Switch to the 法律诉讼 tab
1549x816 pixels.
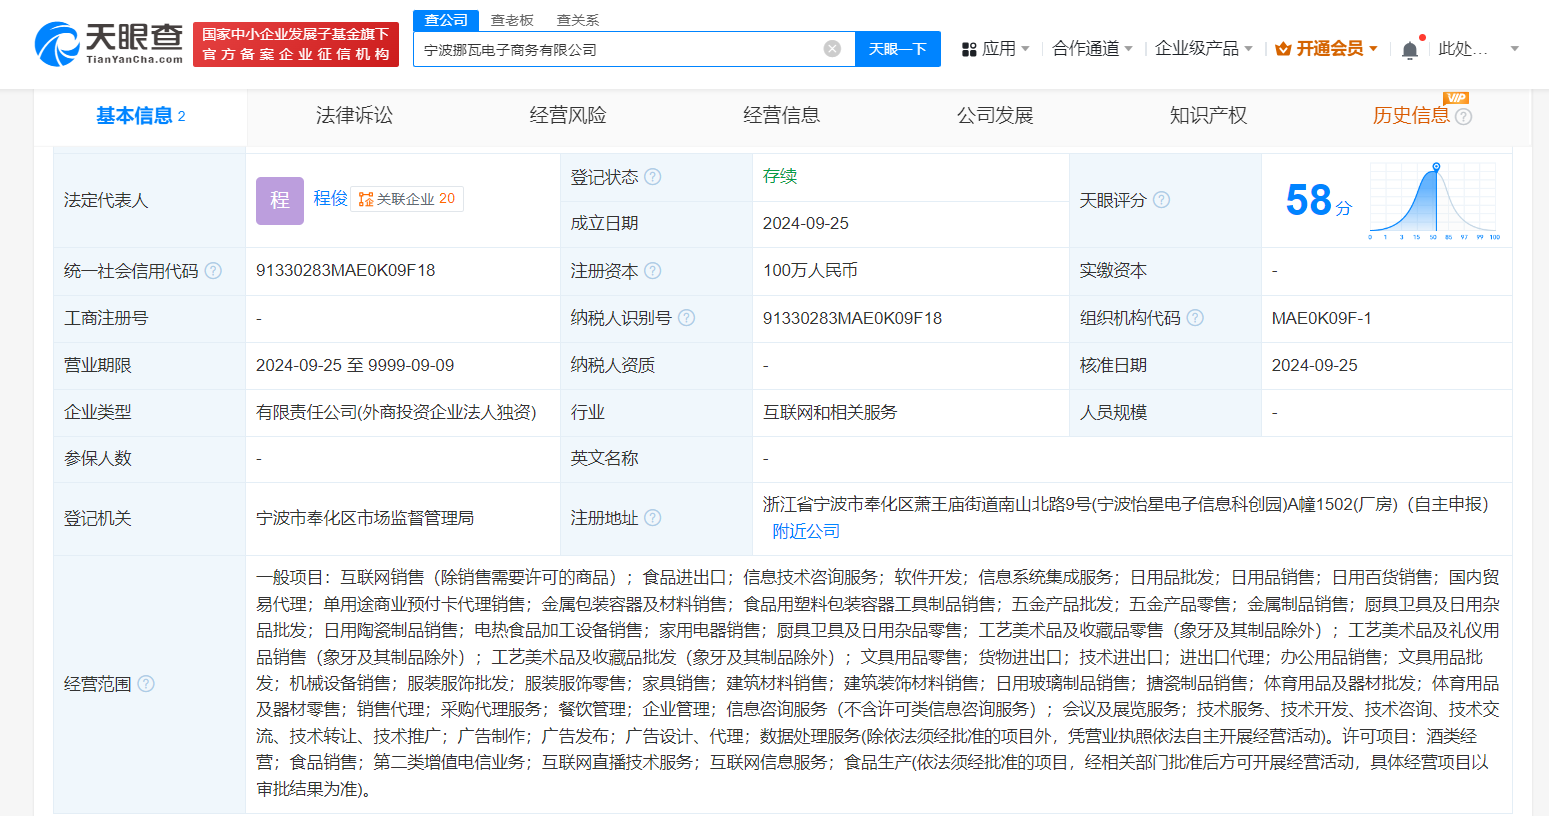click(354, 116)
